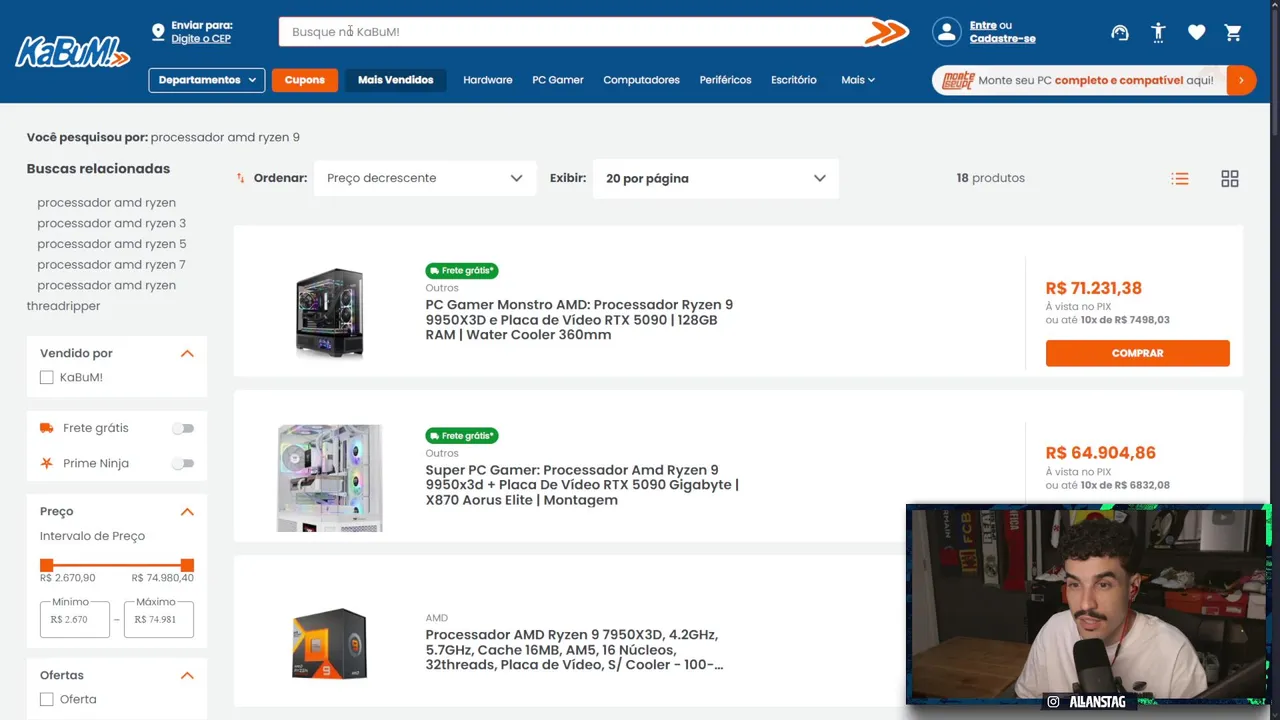1280x720 pixels.
Task: Check the Oferta checkbox
Action: click(46, 699)
